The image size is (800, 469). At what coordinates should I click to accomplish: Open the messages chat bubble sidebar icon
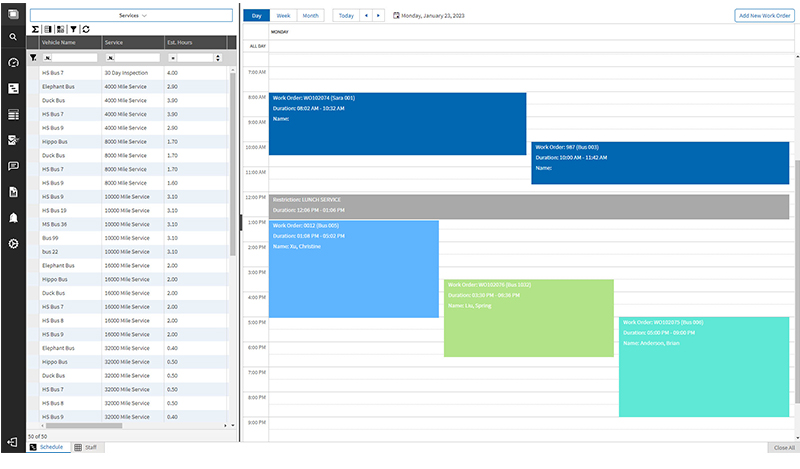13,166
